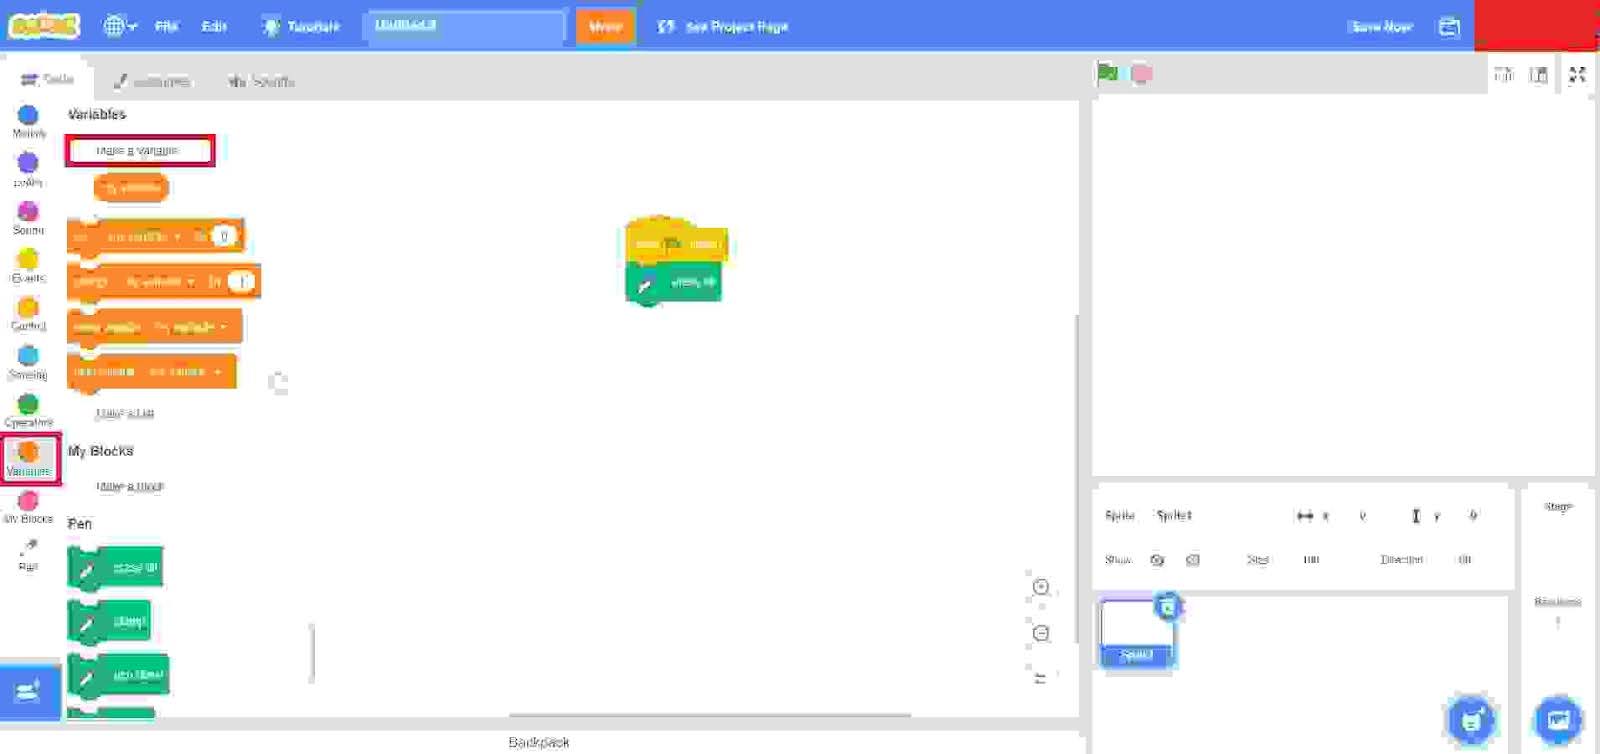The width and height of the screenshot is (1600, 754).
Task: Select the Sprite1 thumbnail
Action: [x=1137, y=632]
